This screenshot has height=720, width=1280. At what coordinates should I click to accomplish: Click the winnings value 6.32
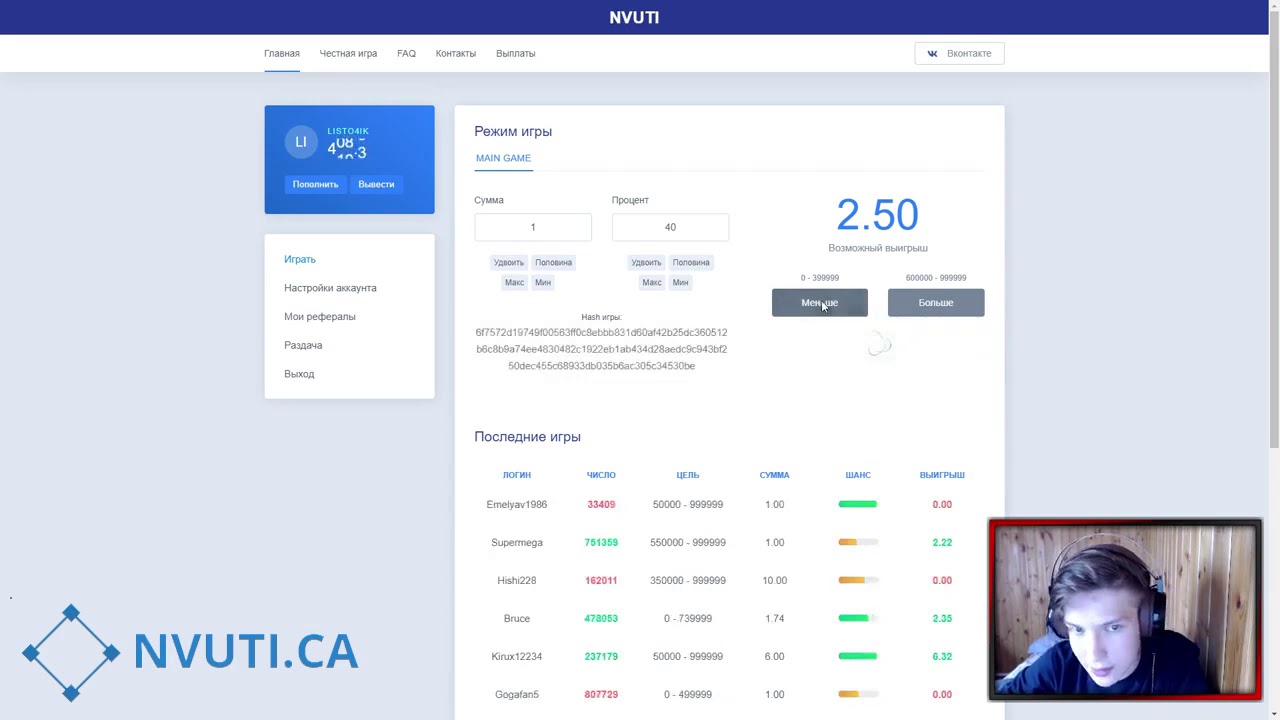point(942,657)
